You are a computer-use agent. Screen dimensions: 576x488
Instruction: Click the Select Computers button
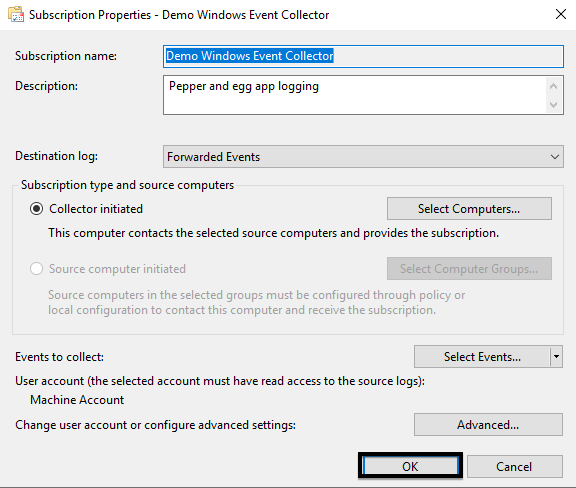[x=469, y=209]
